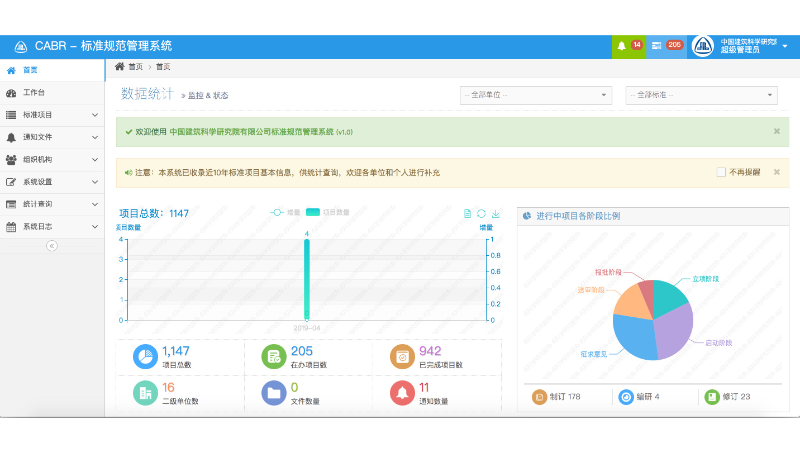Viewport: 800px width, 453px height.
Task: Click the chart download image icon
Action: [x=495, y=214]
